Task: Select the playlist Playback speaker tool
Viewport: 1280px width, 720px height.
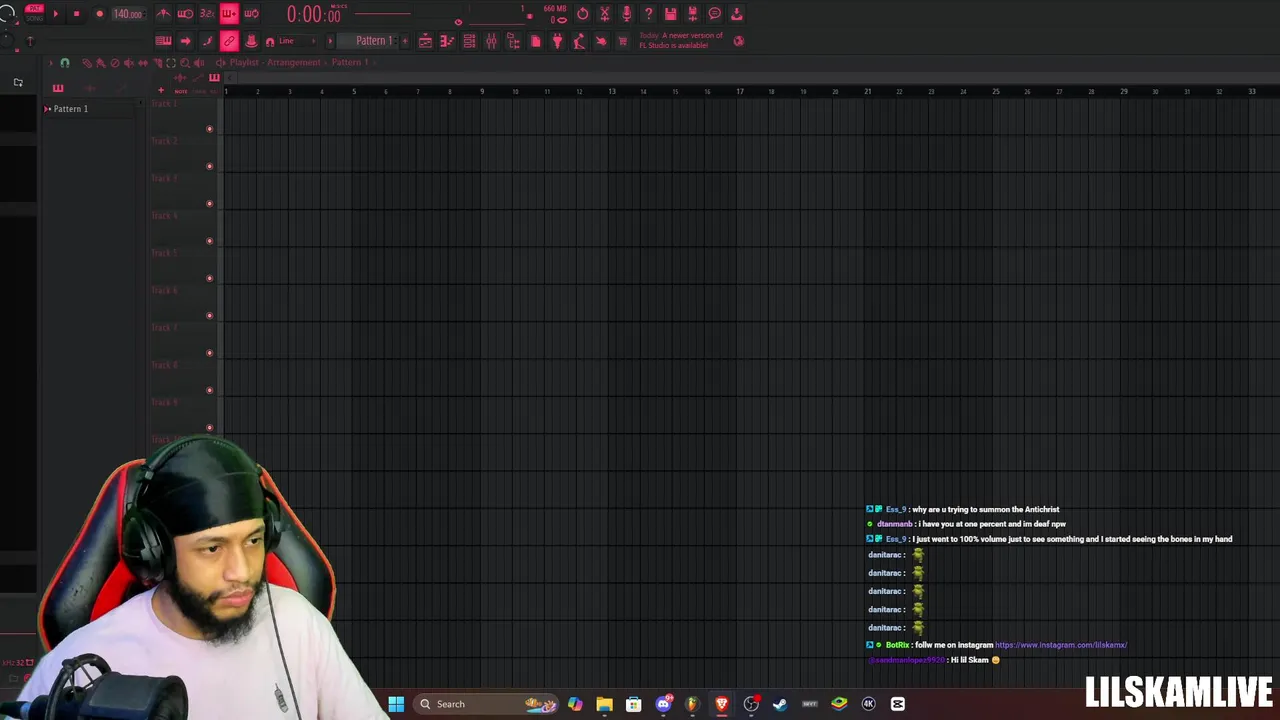Action: 199,63
